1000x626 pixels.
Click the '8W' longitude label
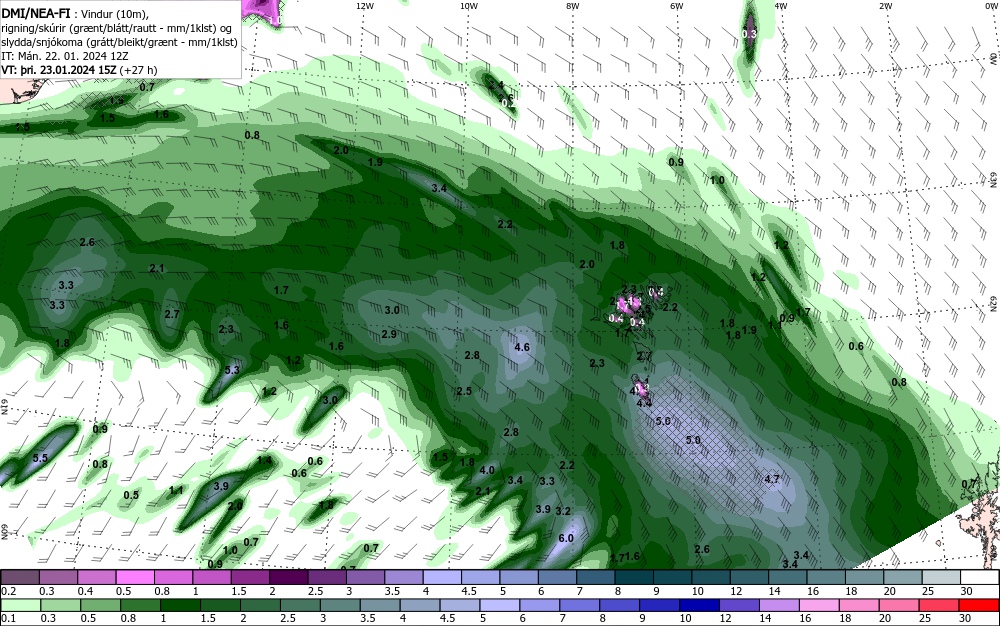coord(573,6)
